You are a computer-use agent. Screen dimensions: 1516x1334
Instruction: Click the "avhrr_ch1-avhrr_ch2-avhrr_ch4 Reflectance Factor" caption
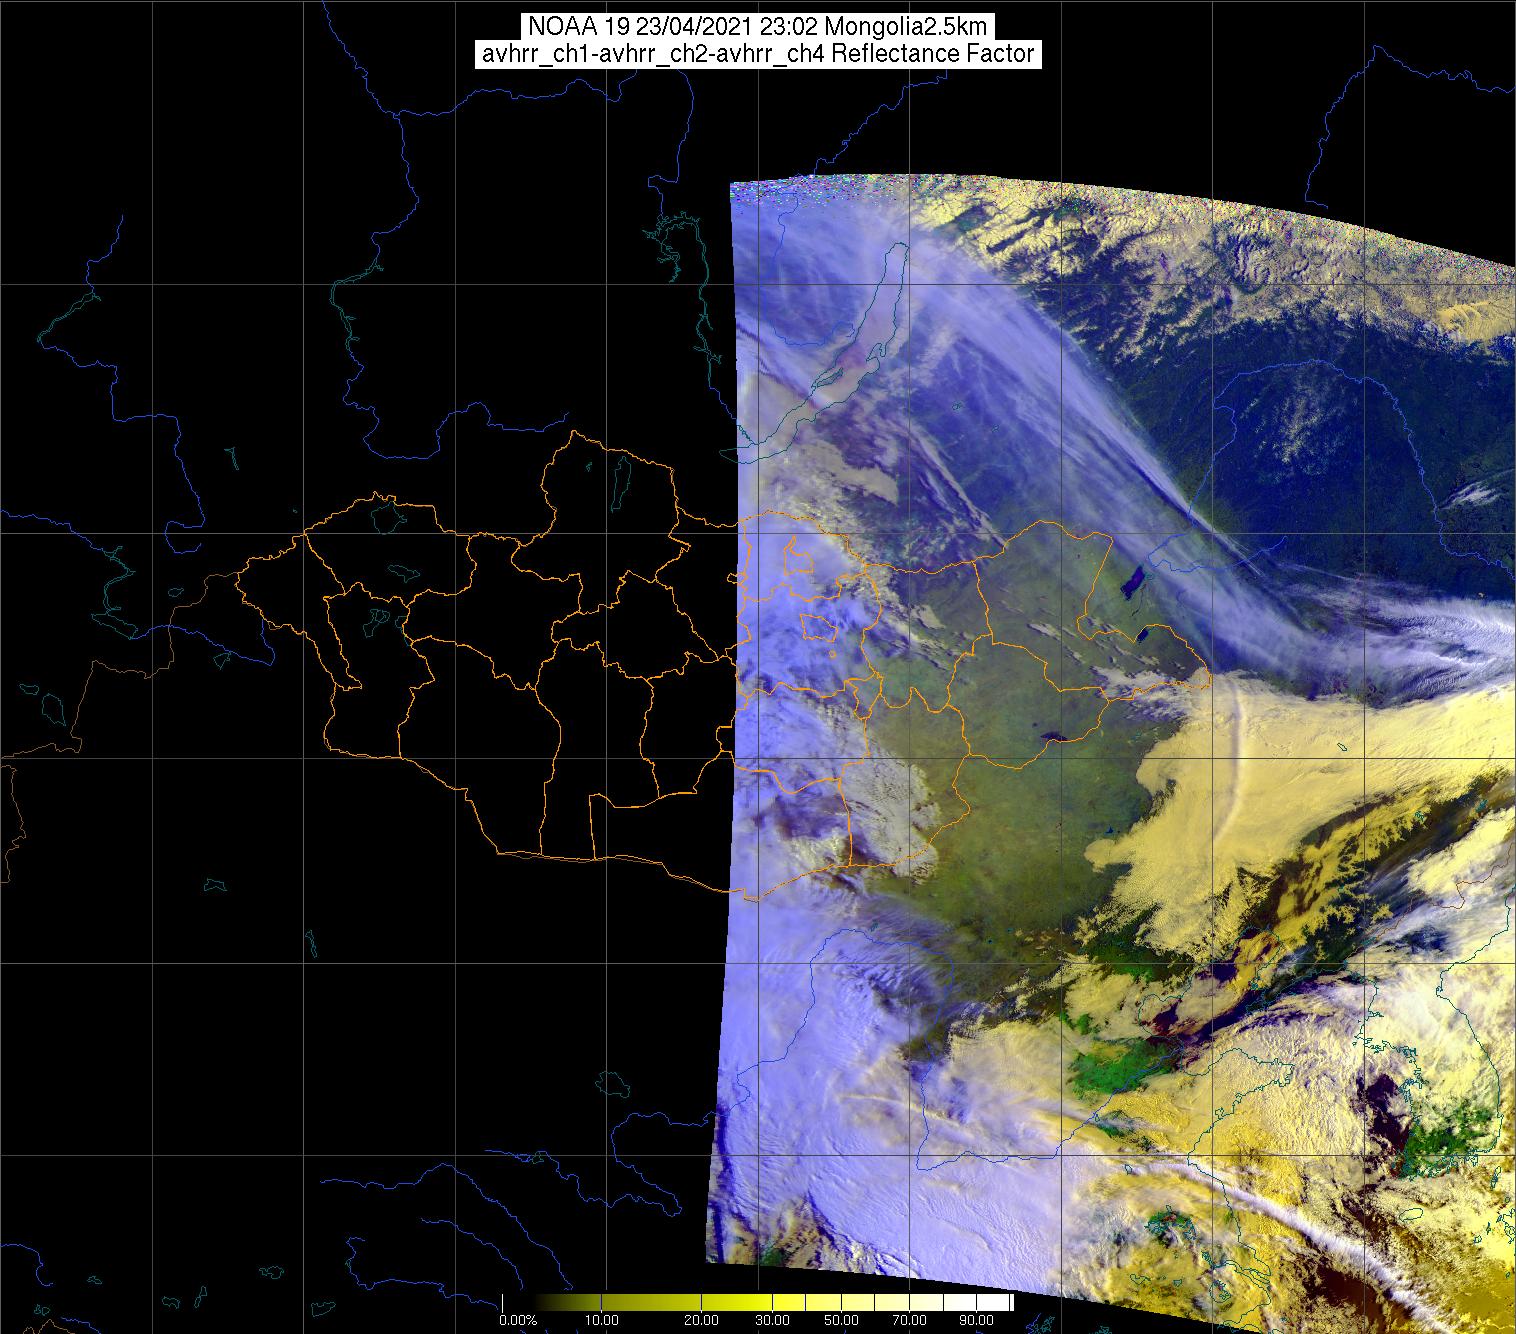pos(758,54)
